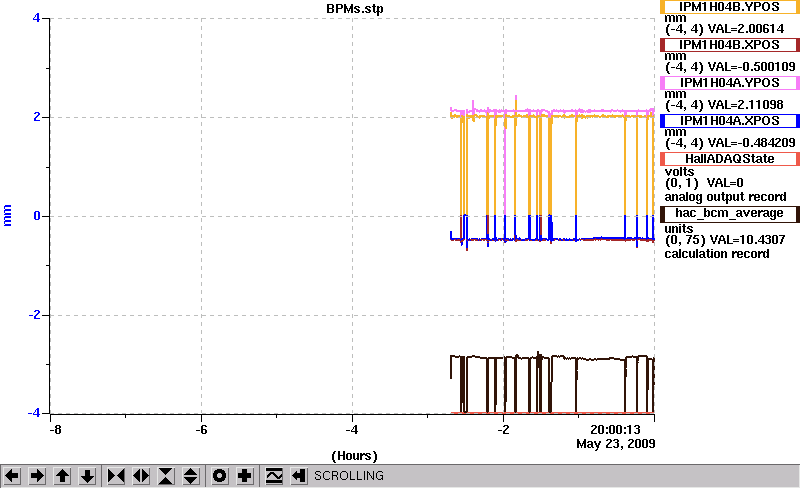Click the graph refresh waveform icon
800x488 pixels.
[274, 476]
